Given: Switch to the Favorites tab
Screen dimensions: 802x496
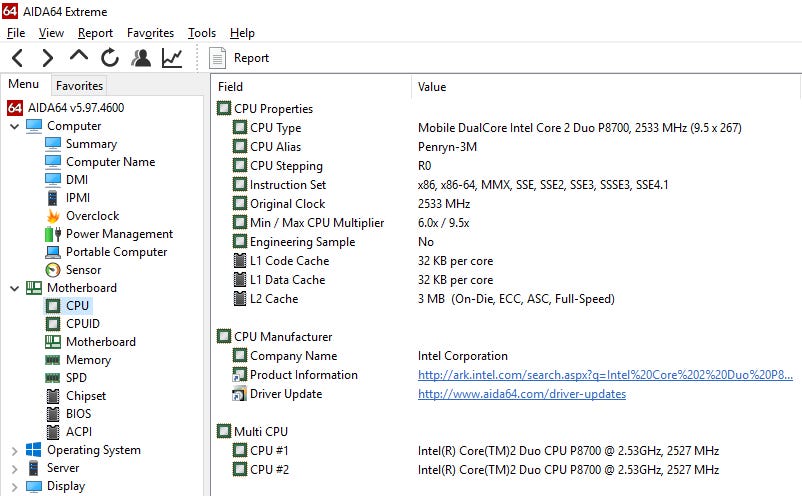Looking at the screenshot, I should 79,86.
